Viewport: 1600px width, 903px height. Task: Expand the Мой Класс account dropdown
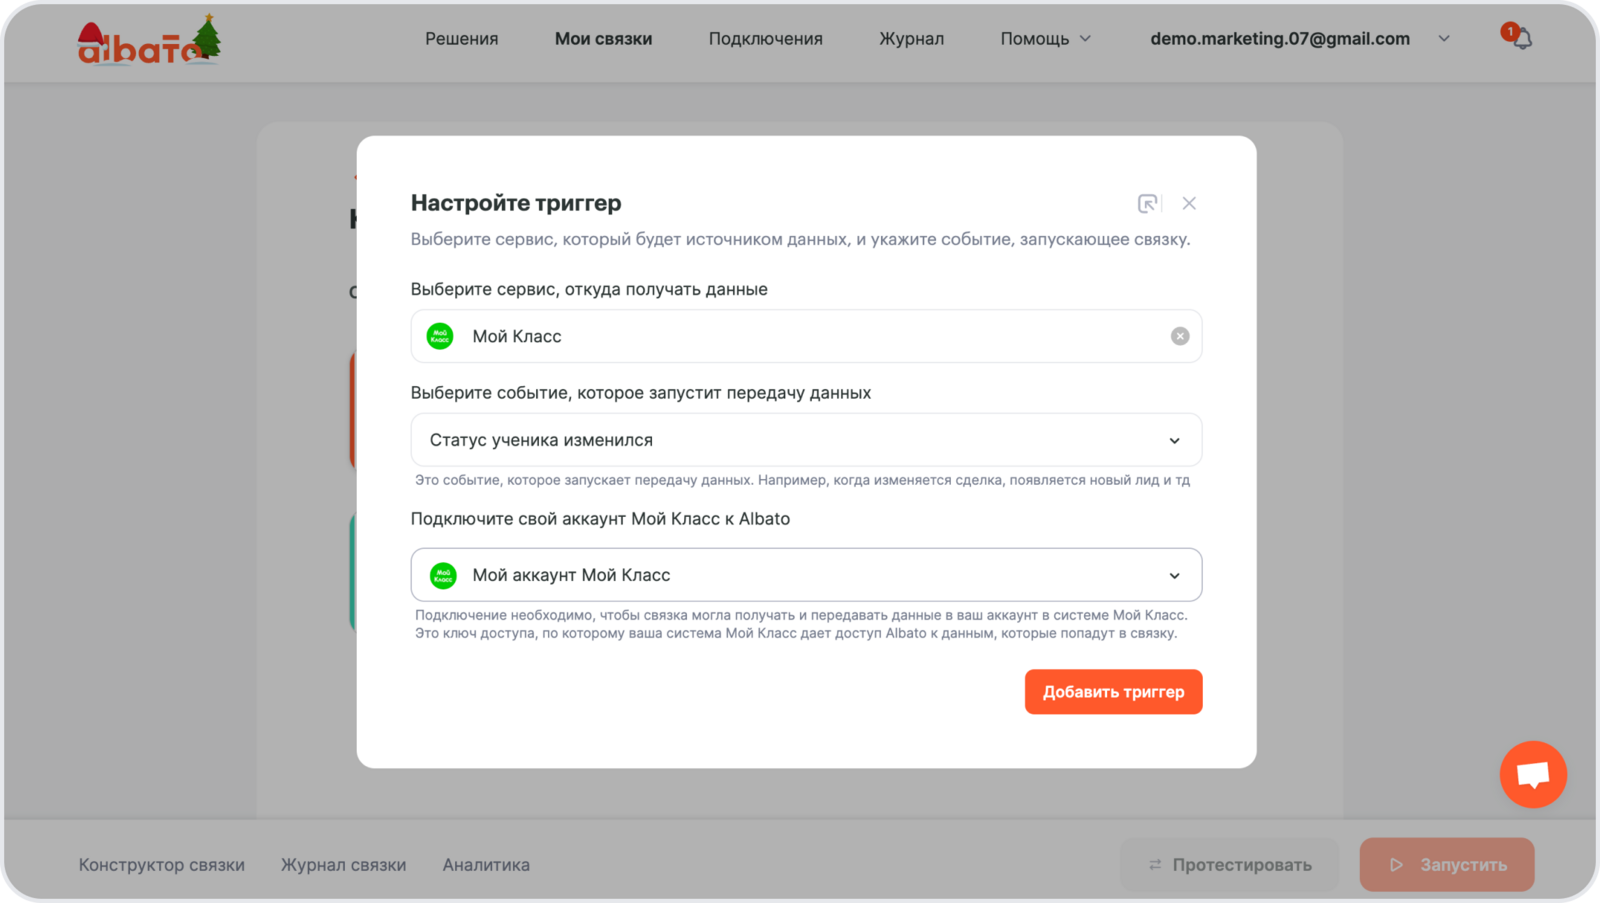pyautogui.click(x=1174, y=575)
